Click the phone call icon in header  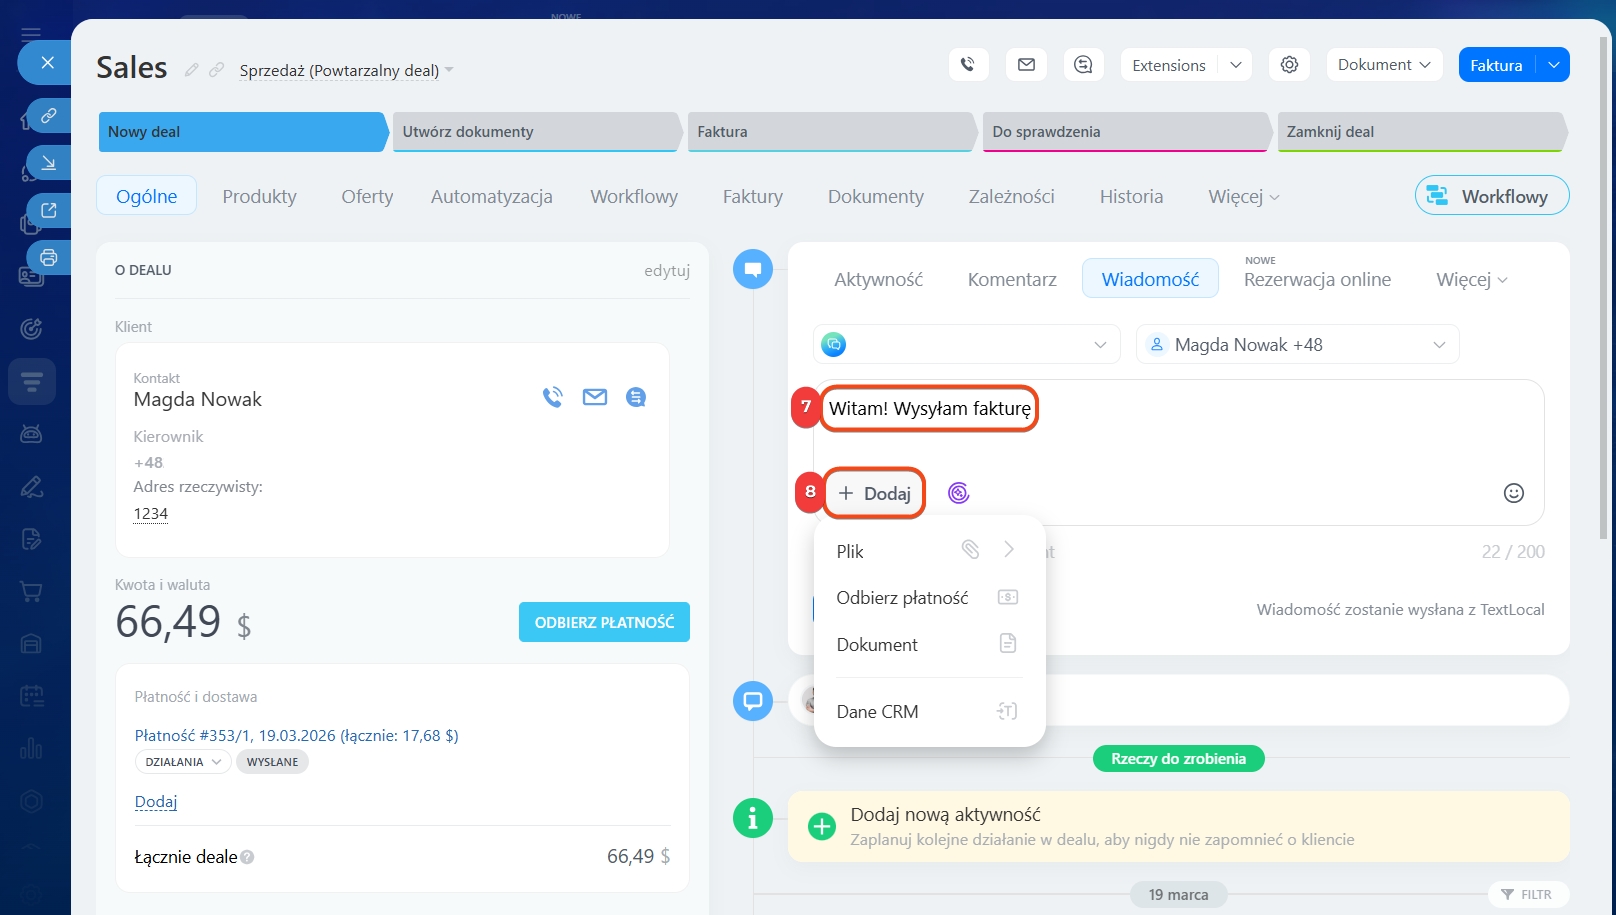967,65
